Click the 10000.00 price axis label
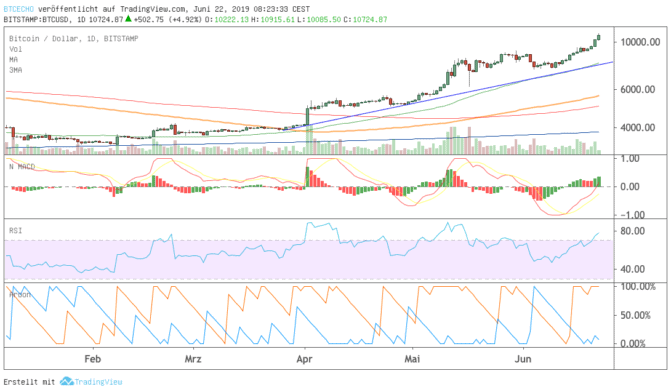 click(x=640, y=42)
